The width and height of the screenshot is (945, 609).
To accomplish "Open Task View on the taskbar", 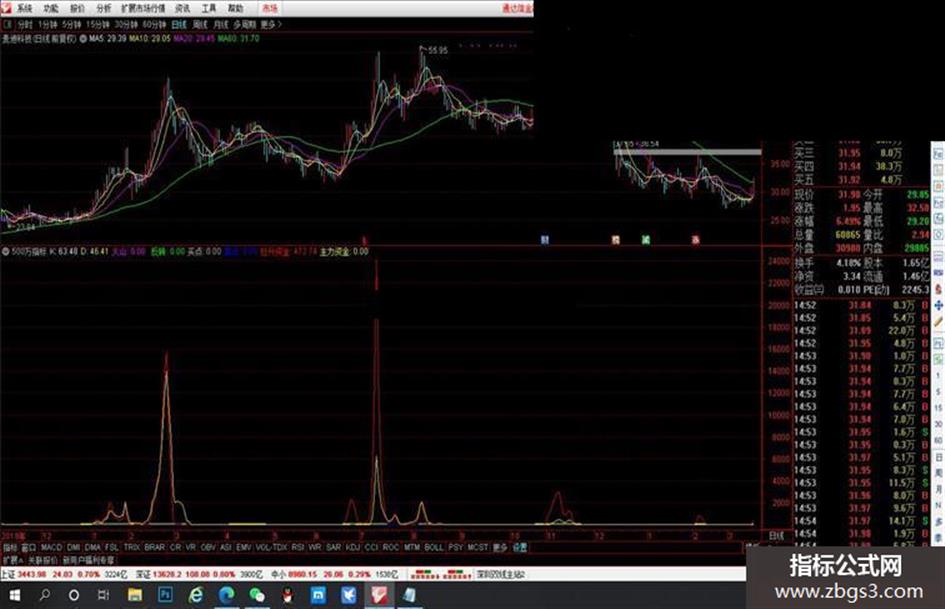I will coord(104,596).
